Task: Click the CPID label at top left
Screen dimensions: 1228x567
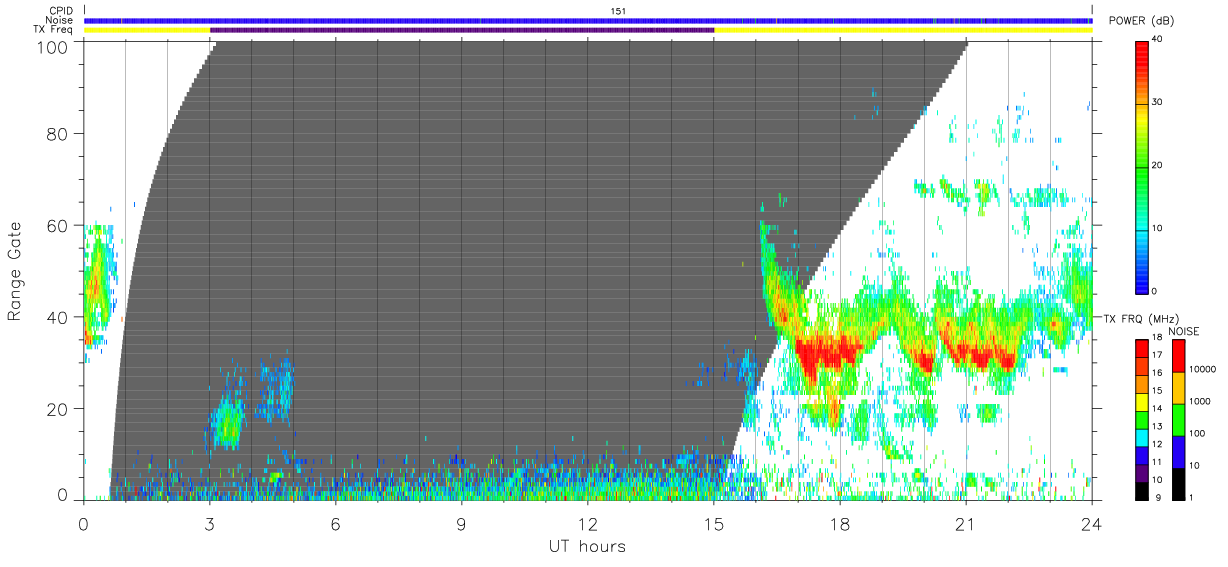Action: pyautogui.click(x=61, y=10)
